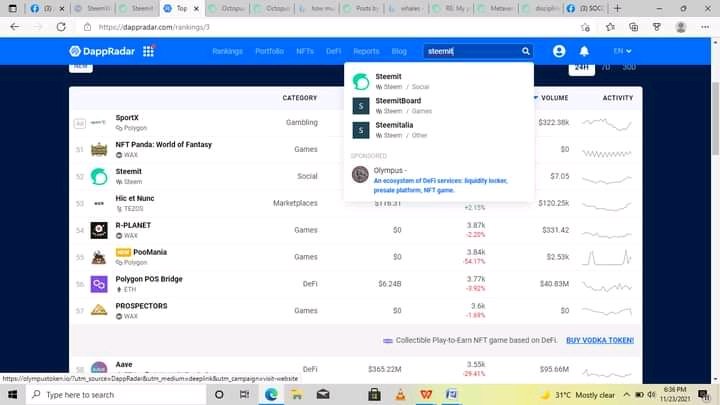Open the browser favorites star icon
The height and width of the screenshot is (405, 720).
point(610,27)
